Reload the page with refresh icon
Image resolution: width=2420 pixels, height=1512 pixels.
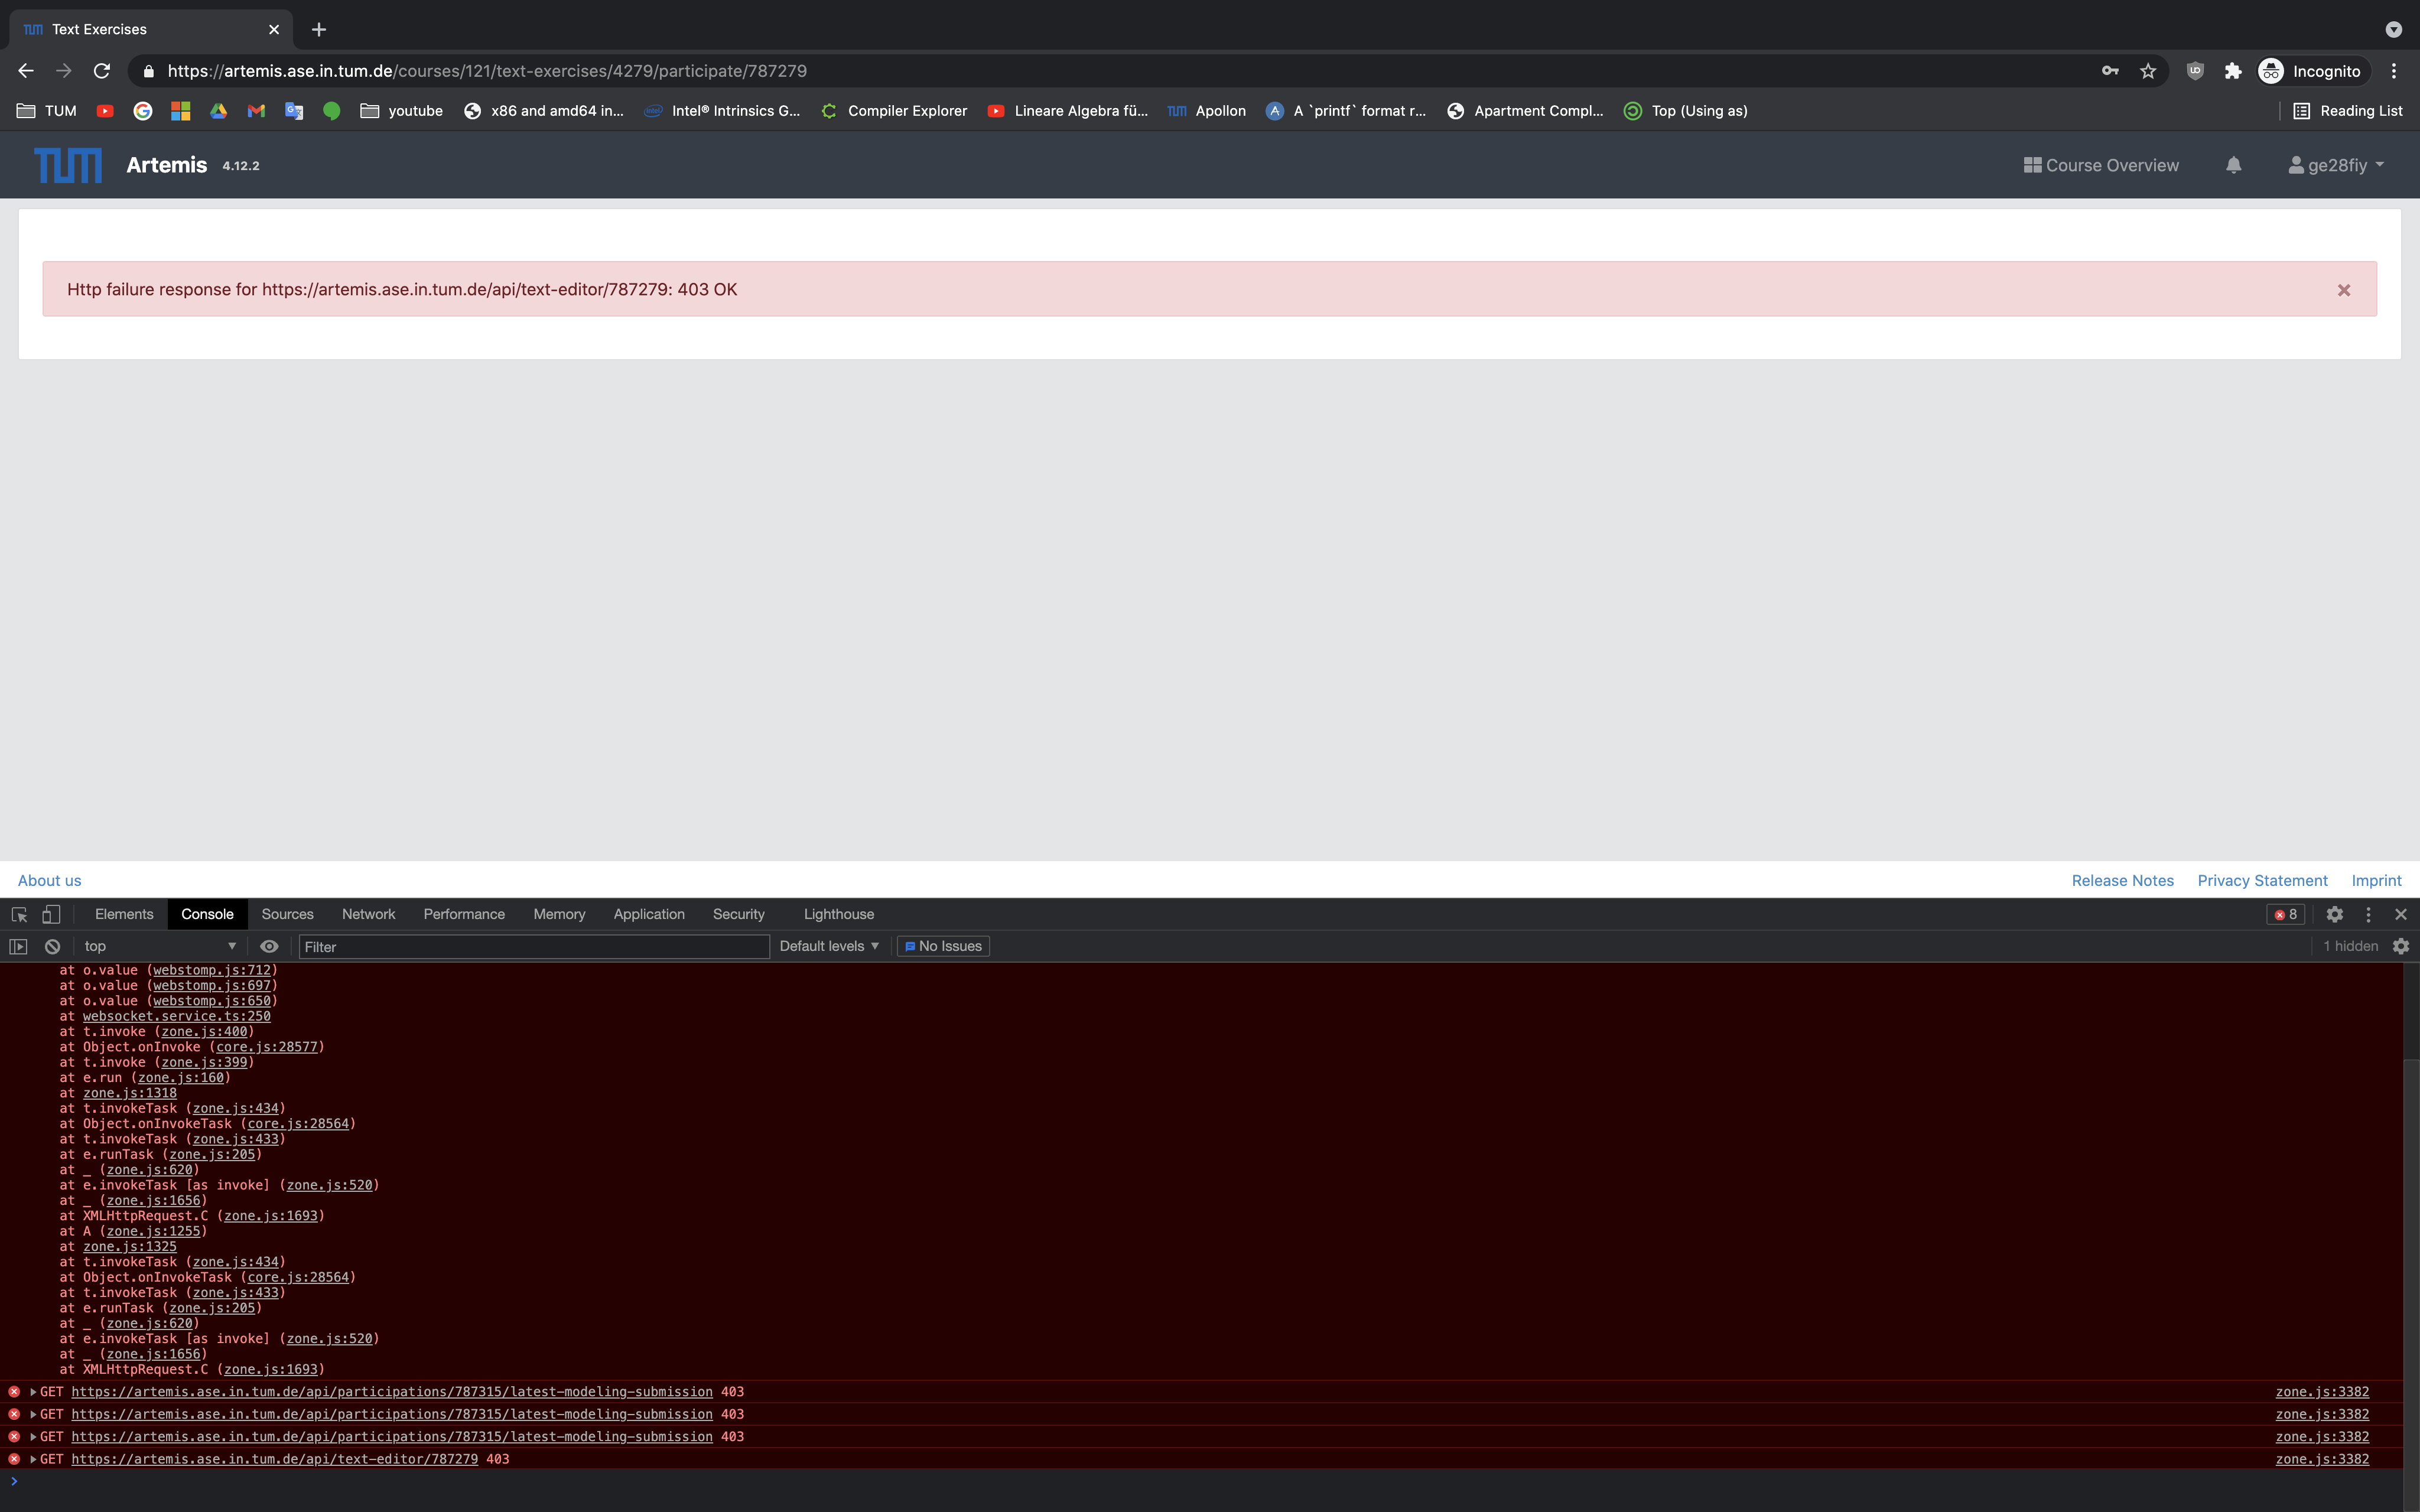[x=102, y=71]
